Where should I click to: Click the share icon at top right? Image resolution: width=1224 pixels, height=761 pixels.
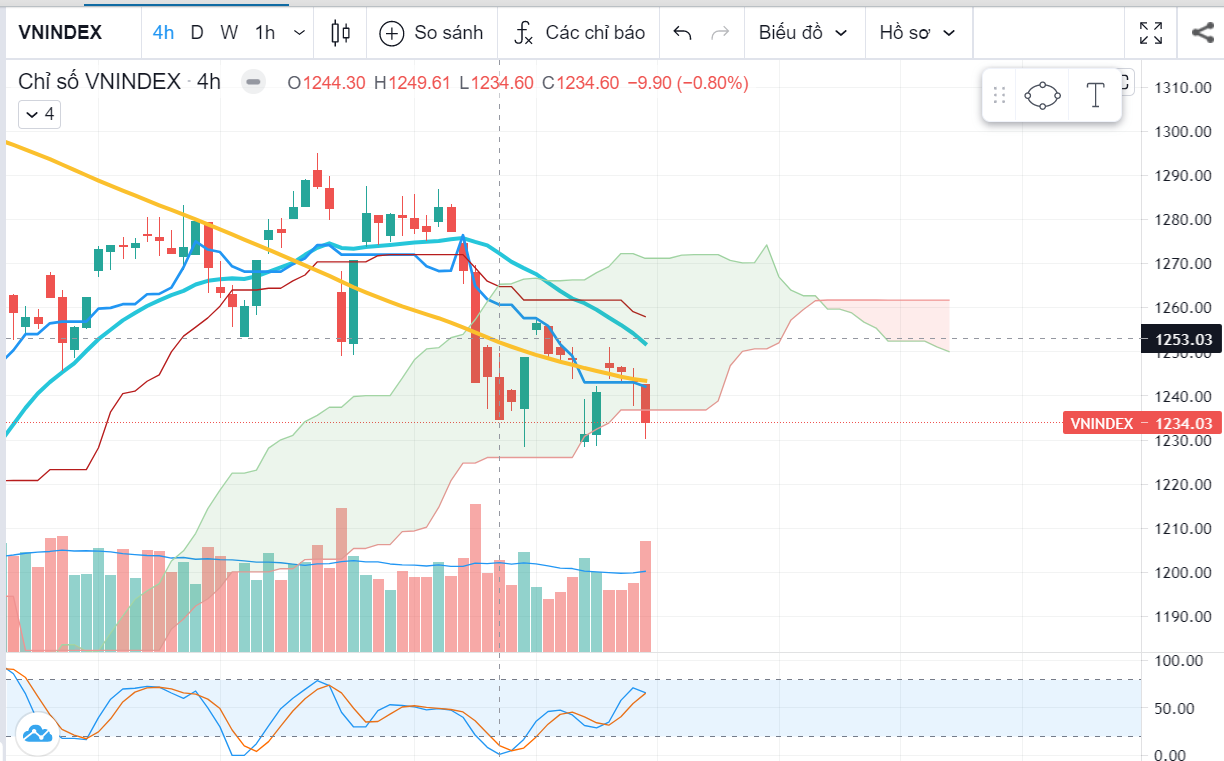1202,33
